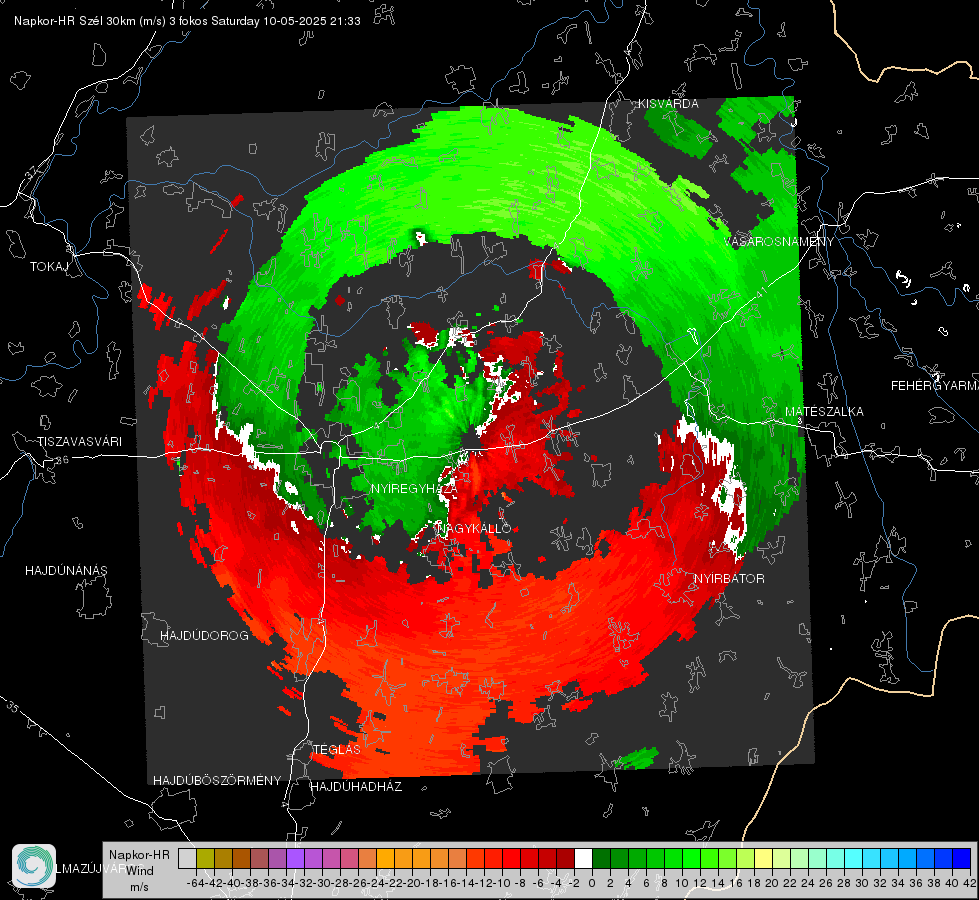Image resolution: width=979 pixels, height=900 pixels.
Task: Select the HAJDÚNÁNÁS town label
Action: click(x=66, y=571)
